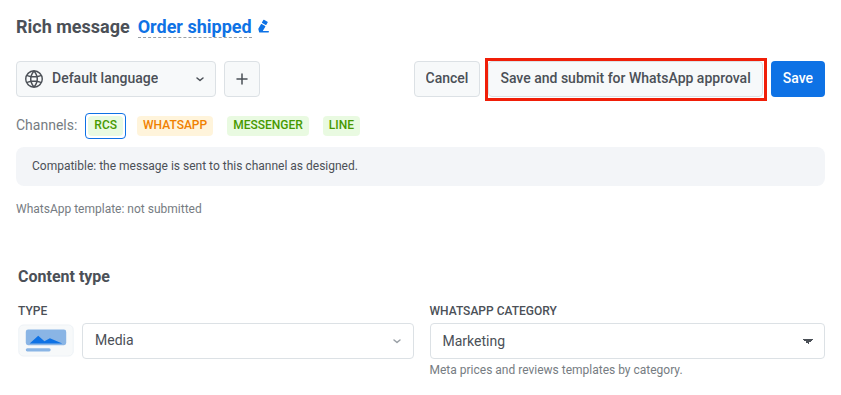Select the LINE channel tag
841x395 pixels.
click(x=341, y=126)
